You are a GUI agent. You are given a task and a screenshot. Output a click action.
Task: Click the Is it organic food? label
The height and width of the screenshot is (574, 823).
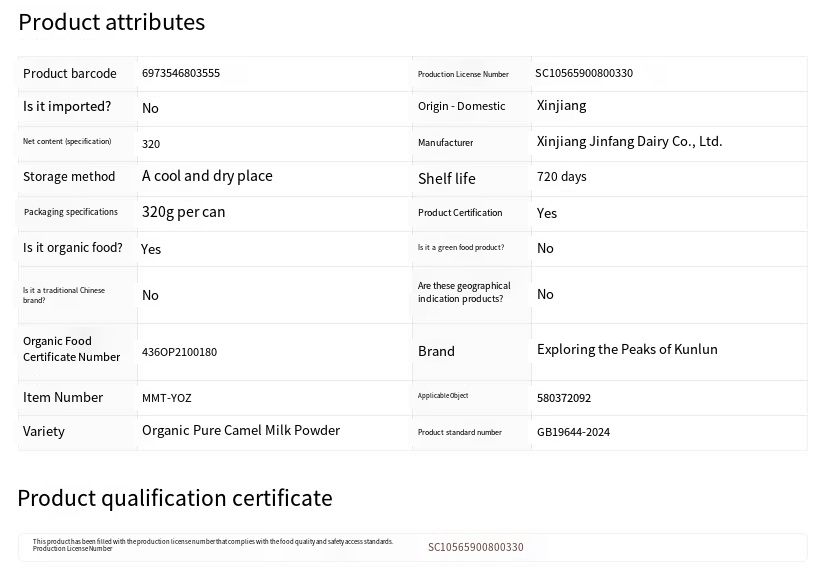click(x=73, y=248)
